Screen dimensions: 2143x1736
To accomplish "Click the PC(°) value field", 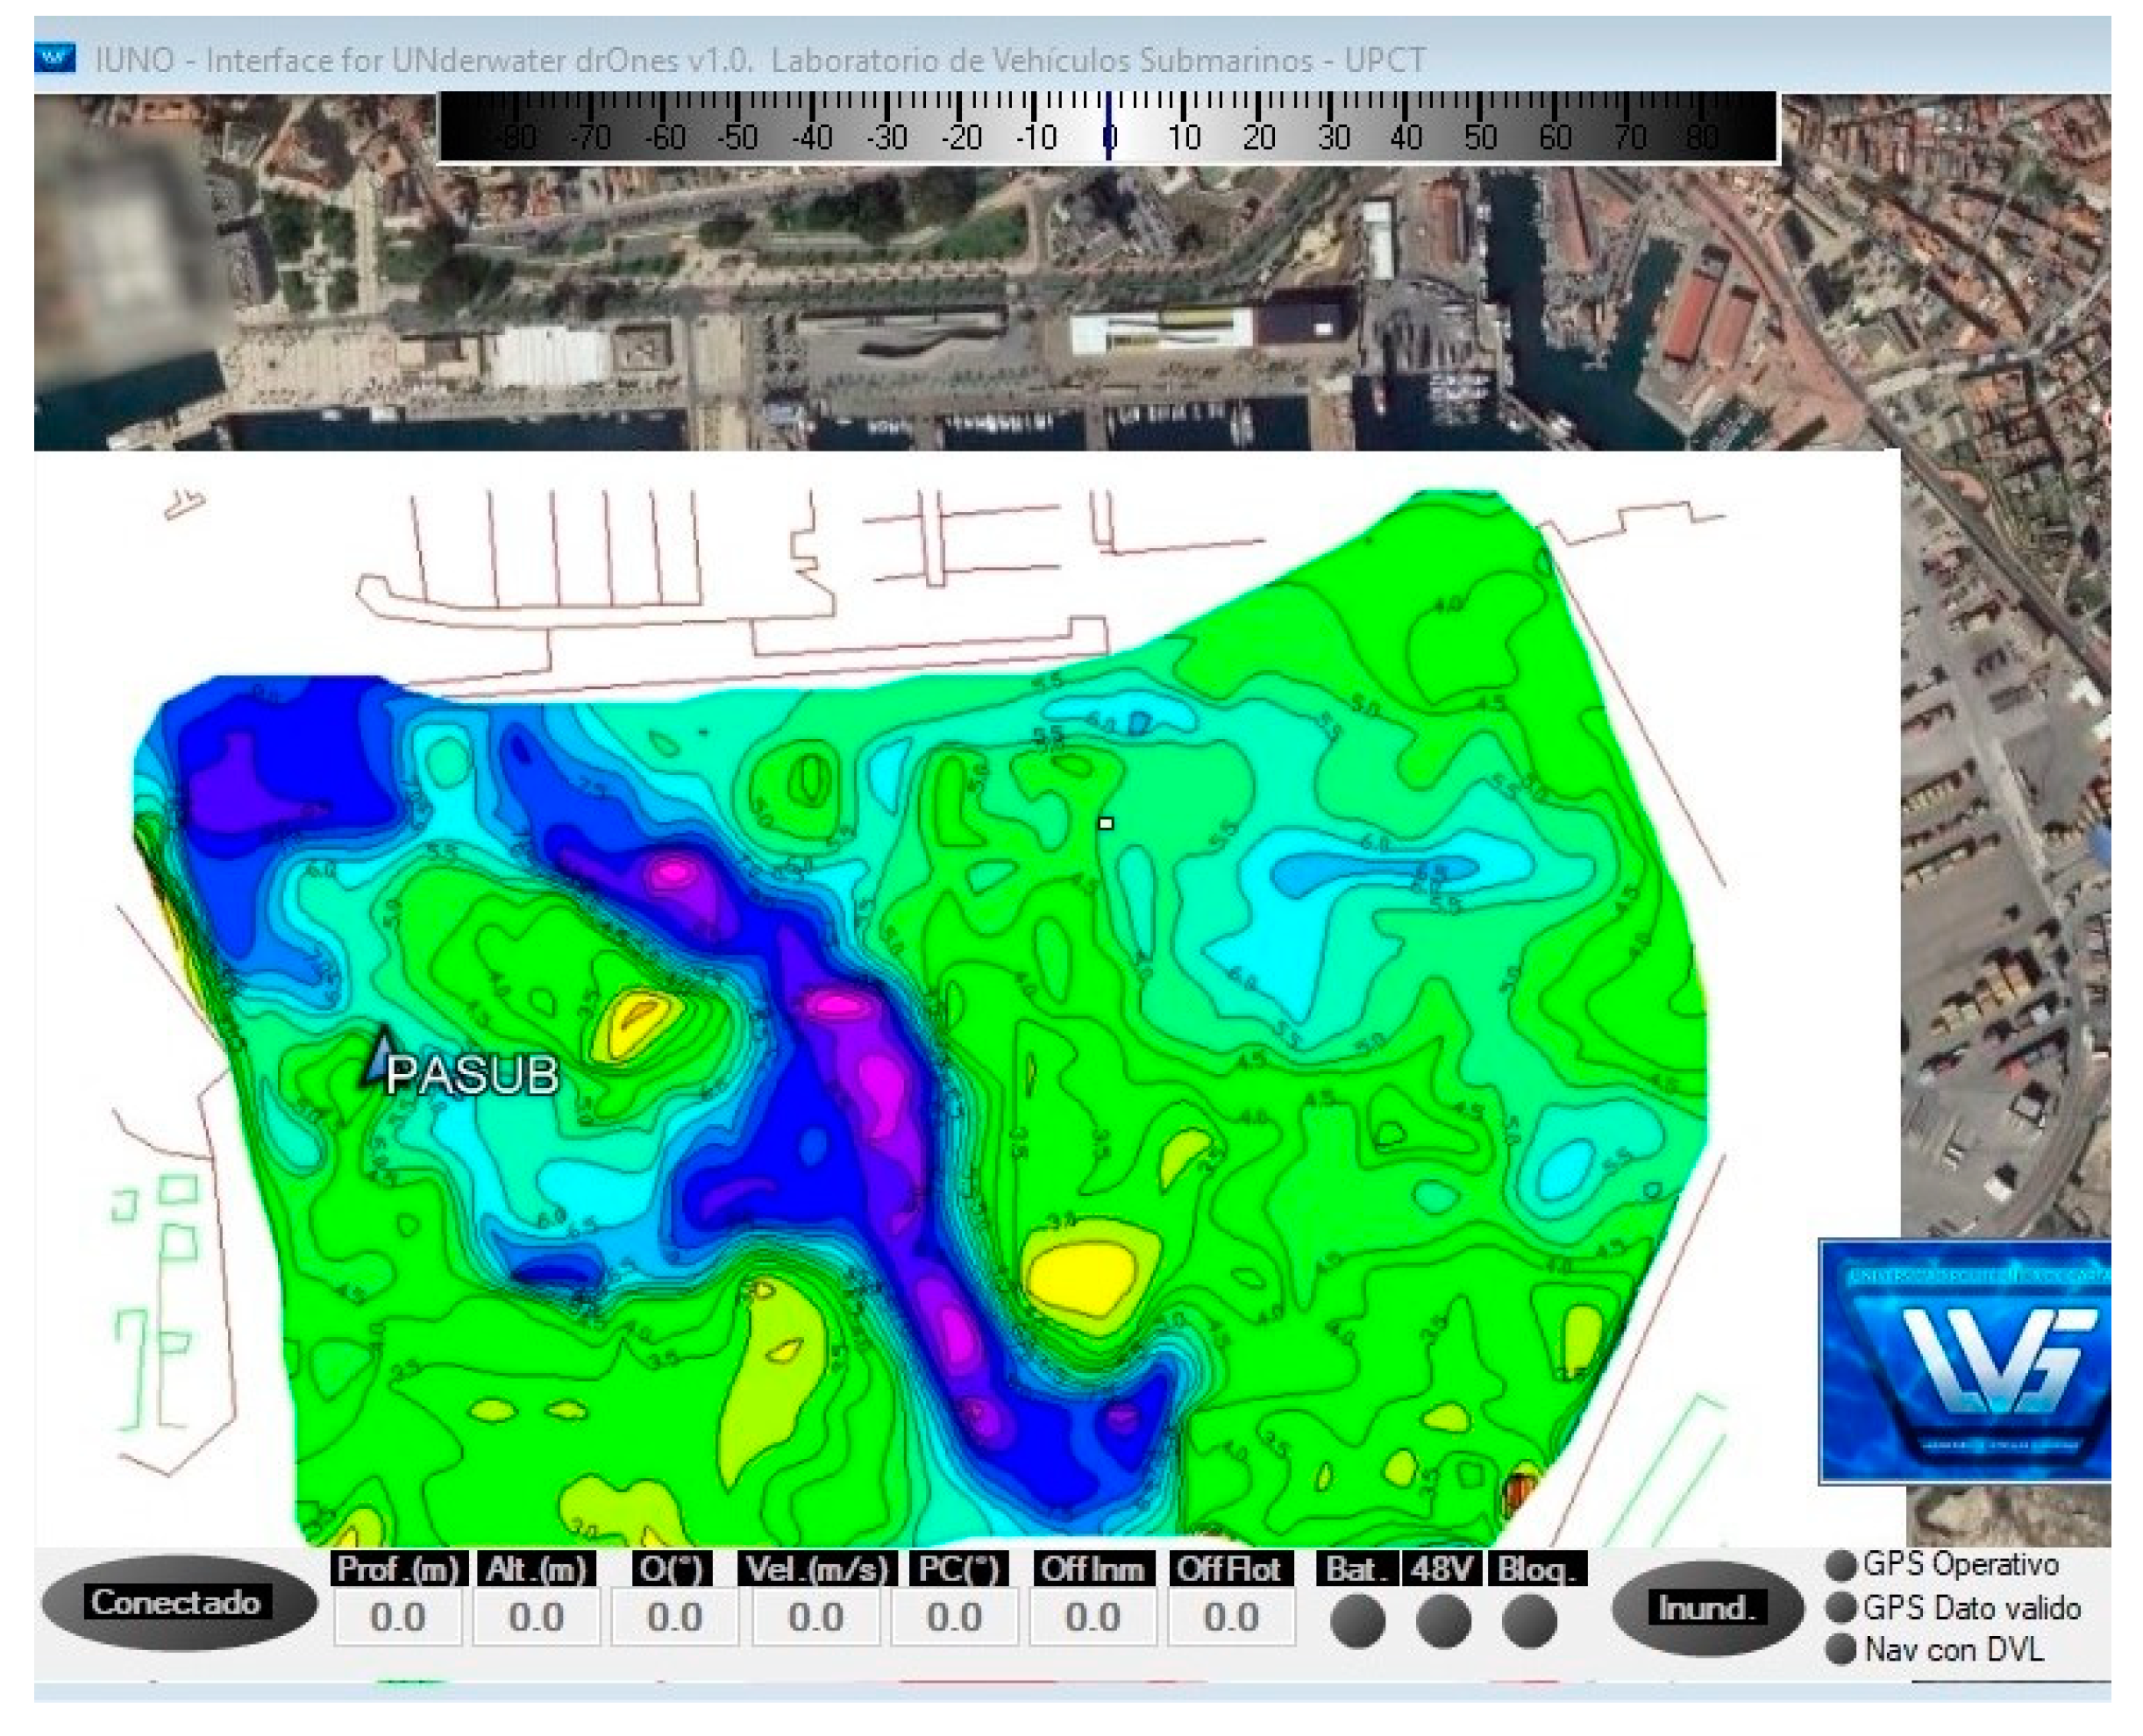I will (953, 1617).
